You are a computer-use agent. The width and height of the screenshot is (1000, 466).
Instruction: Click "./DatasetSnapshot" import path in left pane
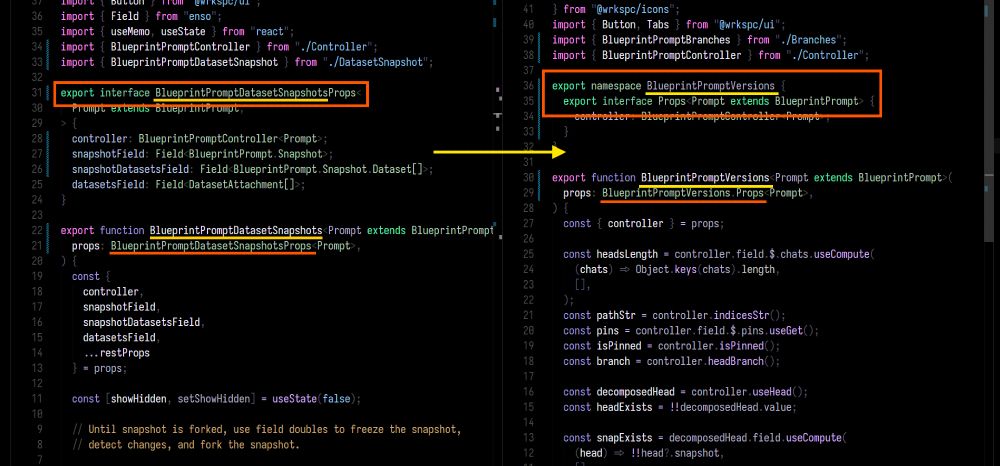click(x=374, y=62)
